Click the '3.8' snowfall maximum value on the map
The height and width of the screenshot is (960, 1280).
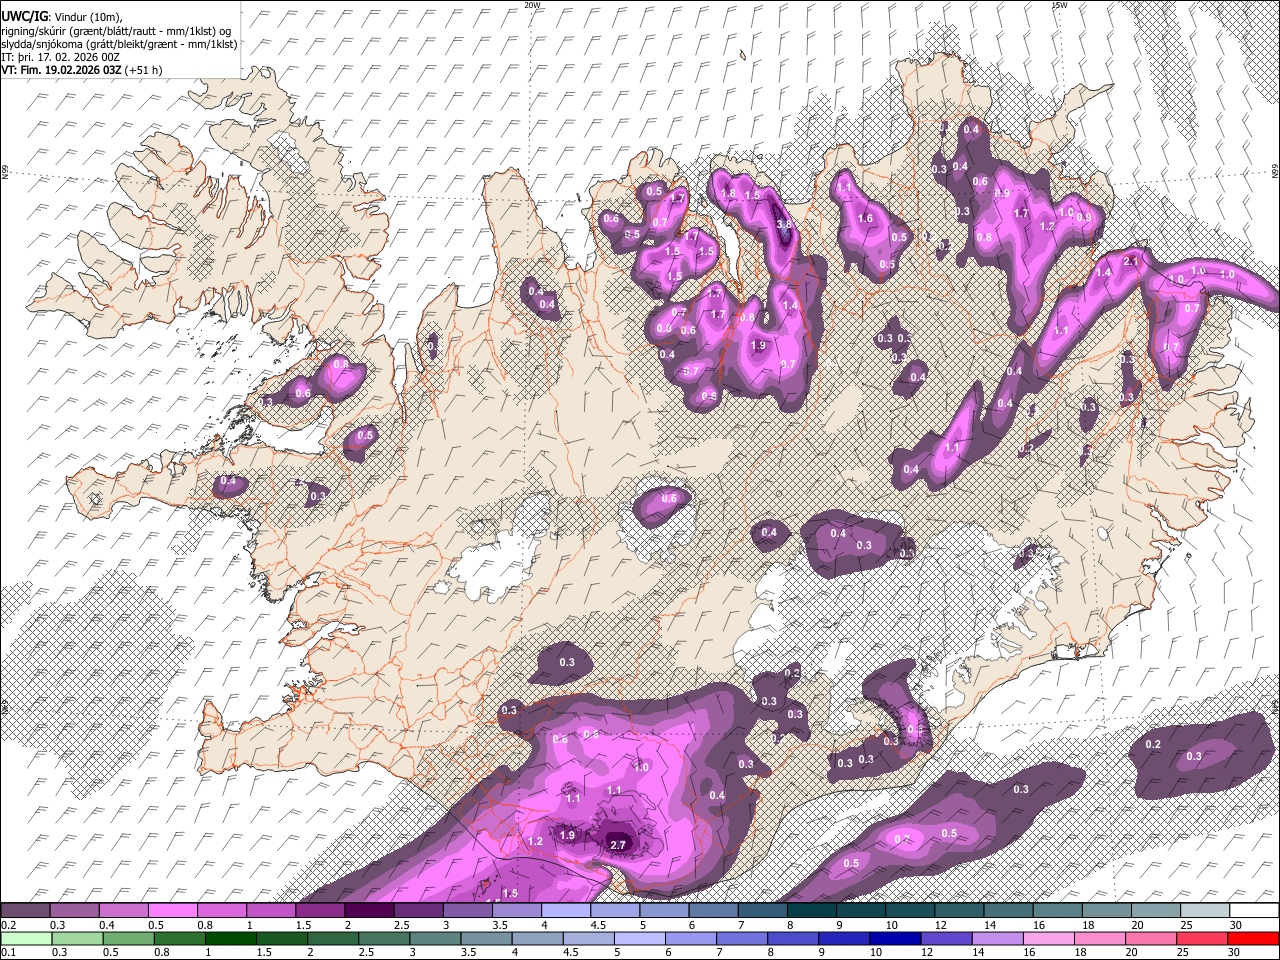click(785, 224)
